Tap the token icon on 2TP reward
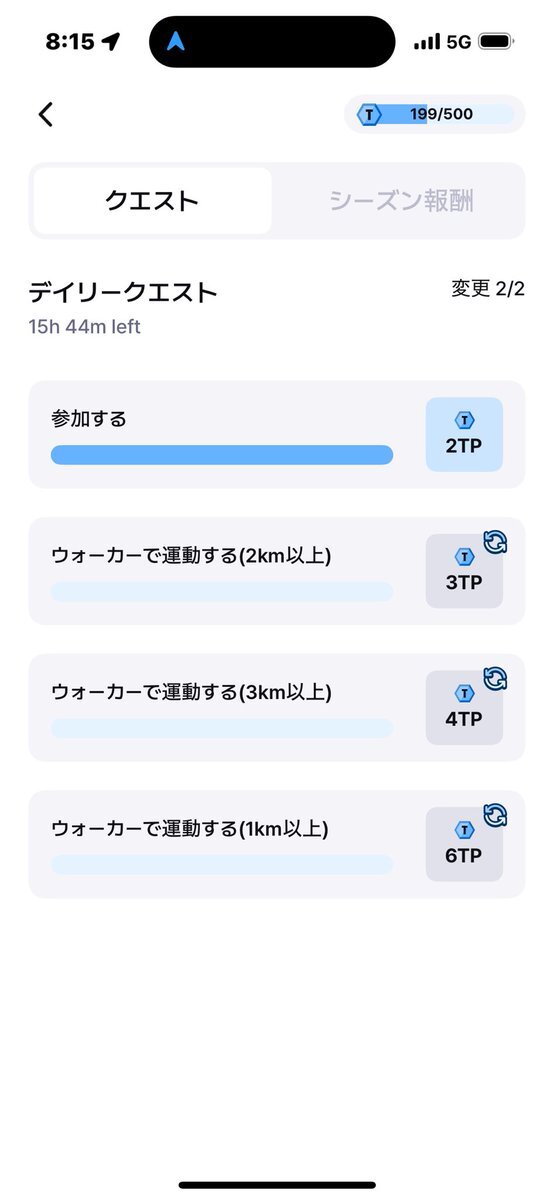554x1200 pixels. click(x=464, y=421)
